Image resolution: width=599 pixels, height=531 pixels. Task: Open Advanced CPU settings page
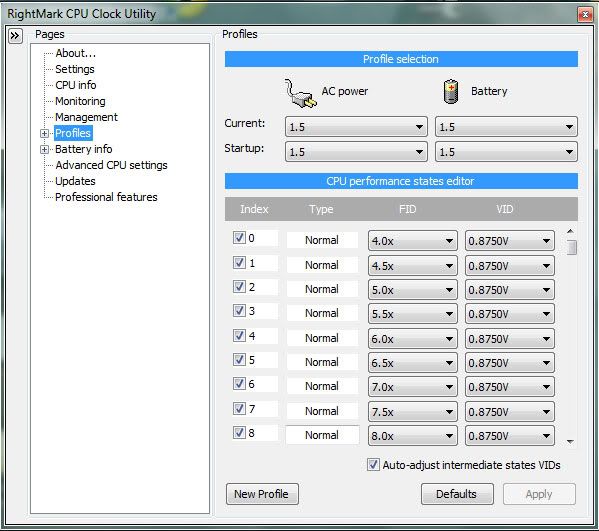pyautogui.click(x=111, y=165)
